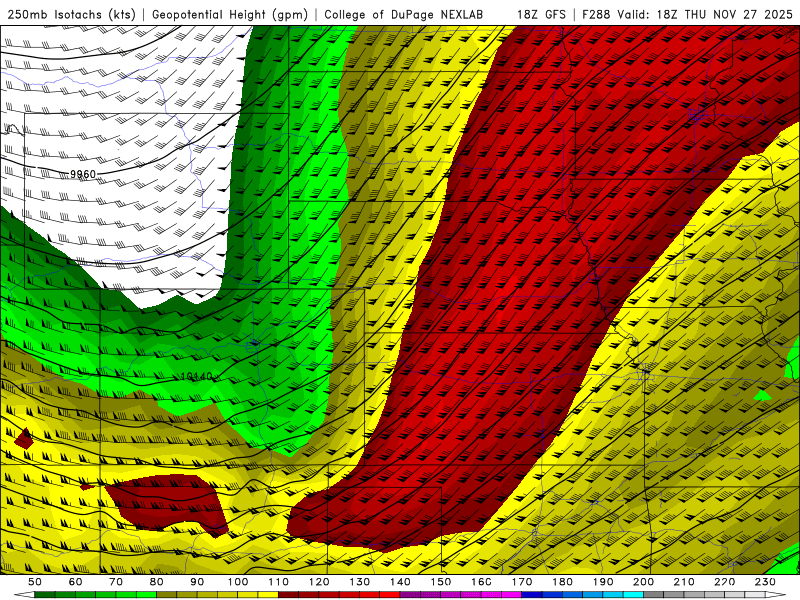Click the 190 knot legend label
This screenshot has height=600, width=800.
[x=603, y=582]
